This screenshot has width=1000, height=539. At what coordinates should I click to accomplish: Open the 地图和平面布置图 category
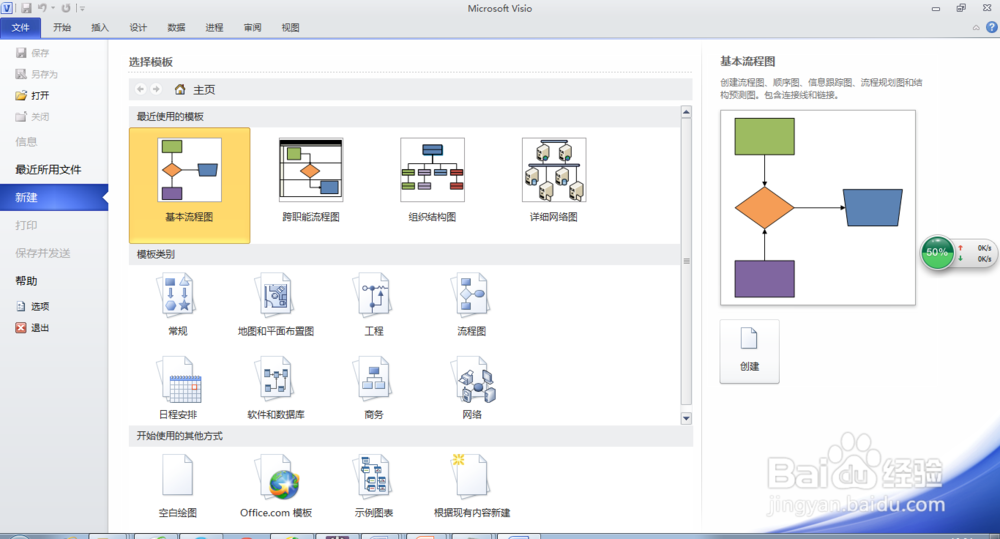(x=276, y=304)
